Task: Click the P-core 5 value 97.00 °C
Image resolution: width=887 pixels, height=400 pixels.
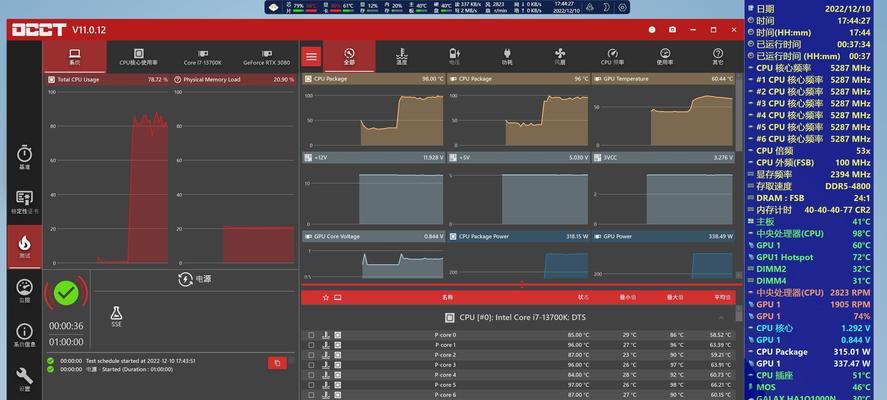Action: tap(579, 385)
